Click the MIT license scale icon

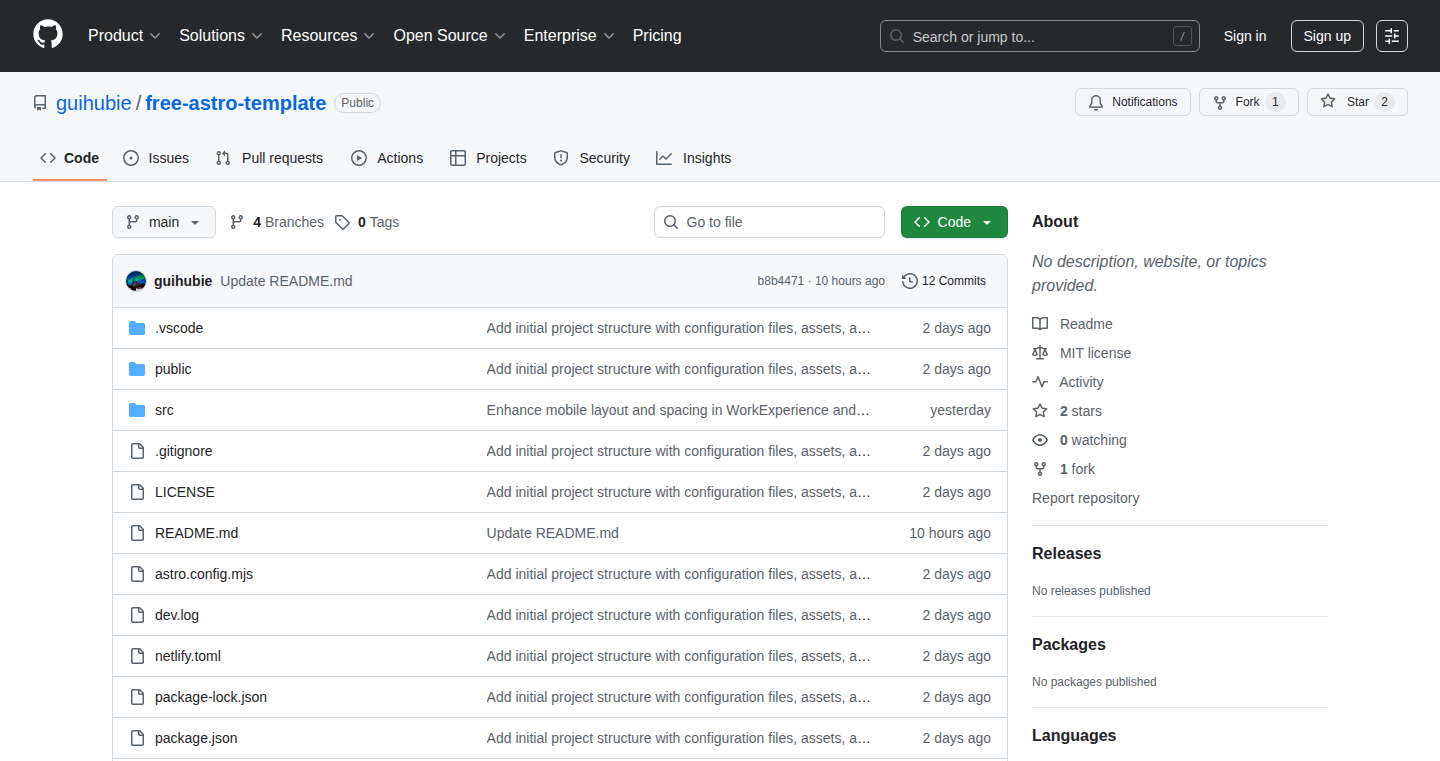[1040, 353]
